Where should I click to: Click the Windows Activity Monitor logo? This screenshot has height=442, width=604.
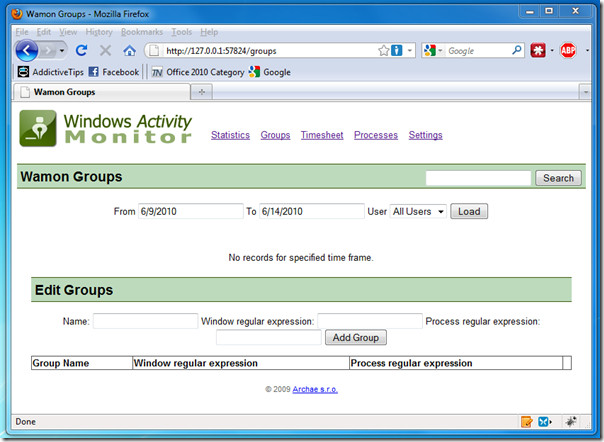[x=105, y=128]
